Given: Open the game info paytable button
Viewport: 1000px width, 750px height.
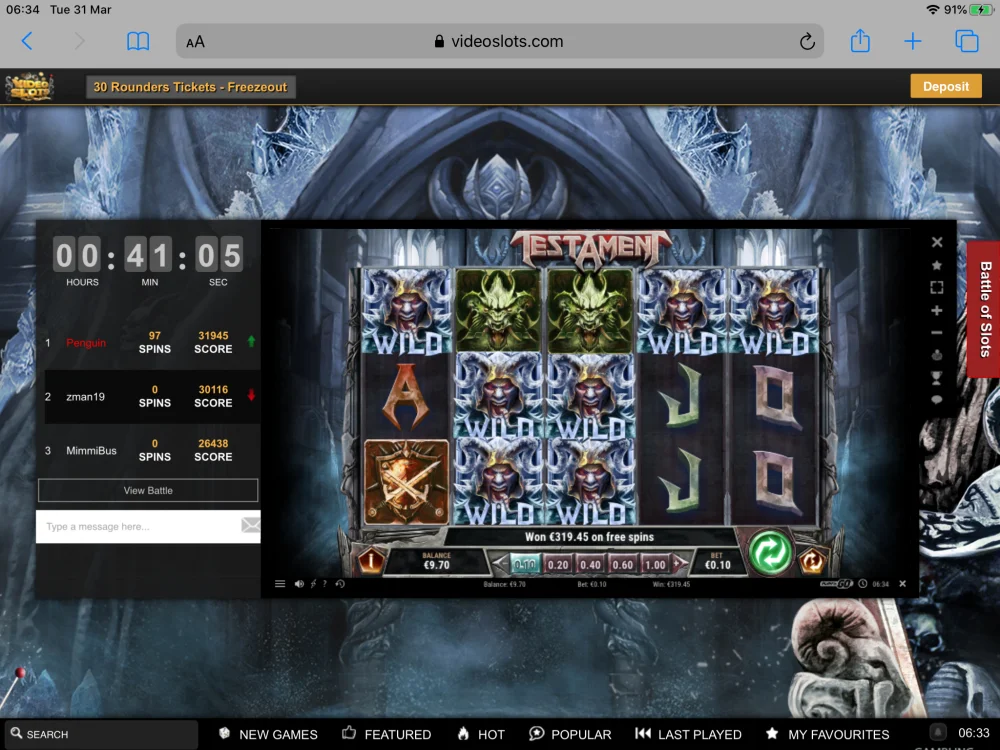Looking at the screenshot, I should pos(371,561).
